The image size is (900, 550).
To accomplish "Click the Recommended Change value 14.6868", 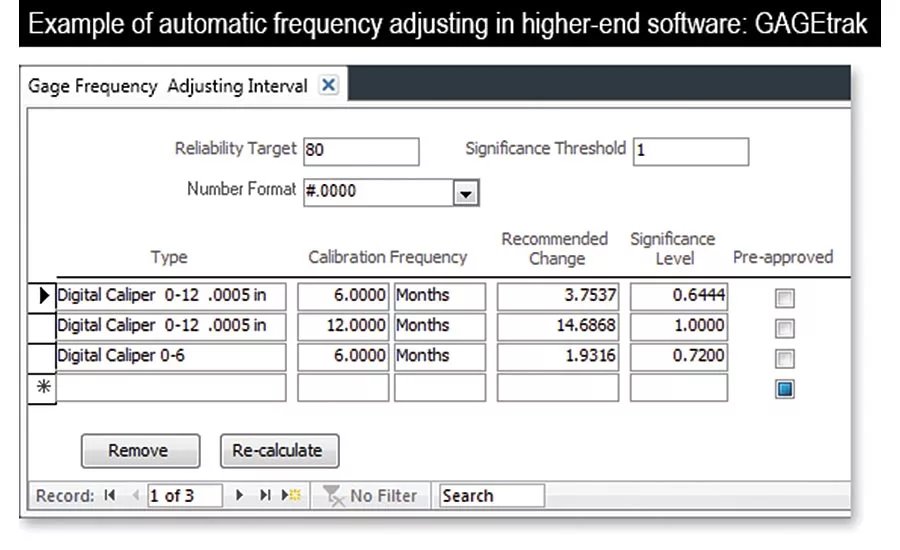I will click(x=558, y=327).
